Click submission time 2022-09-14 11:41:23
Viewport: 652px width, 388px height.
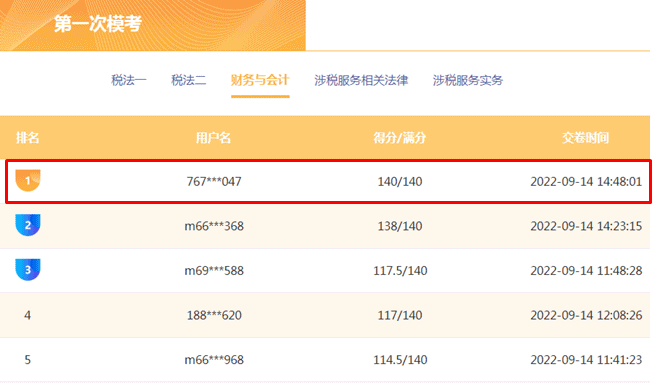pos(586,360)
